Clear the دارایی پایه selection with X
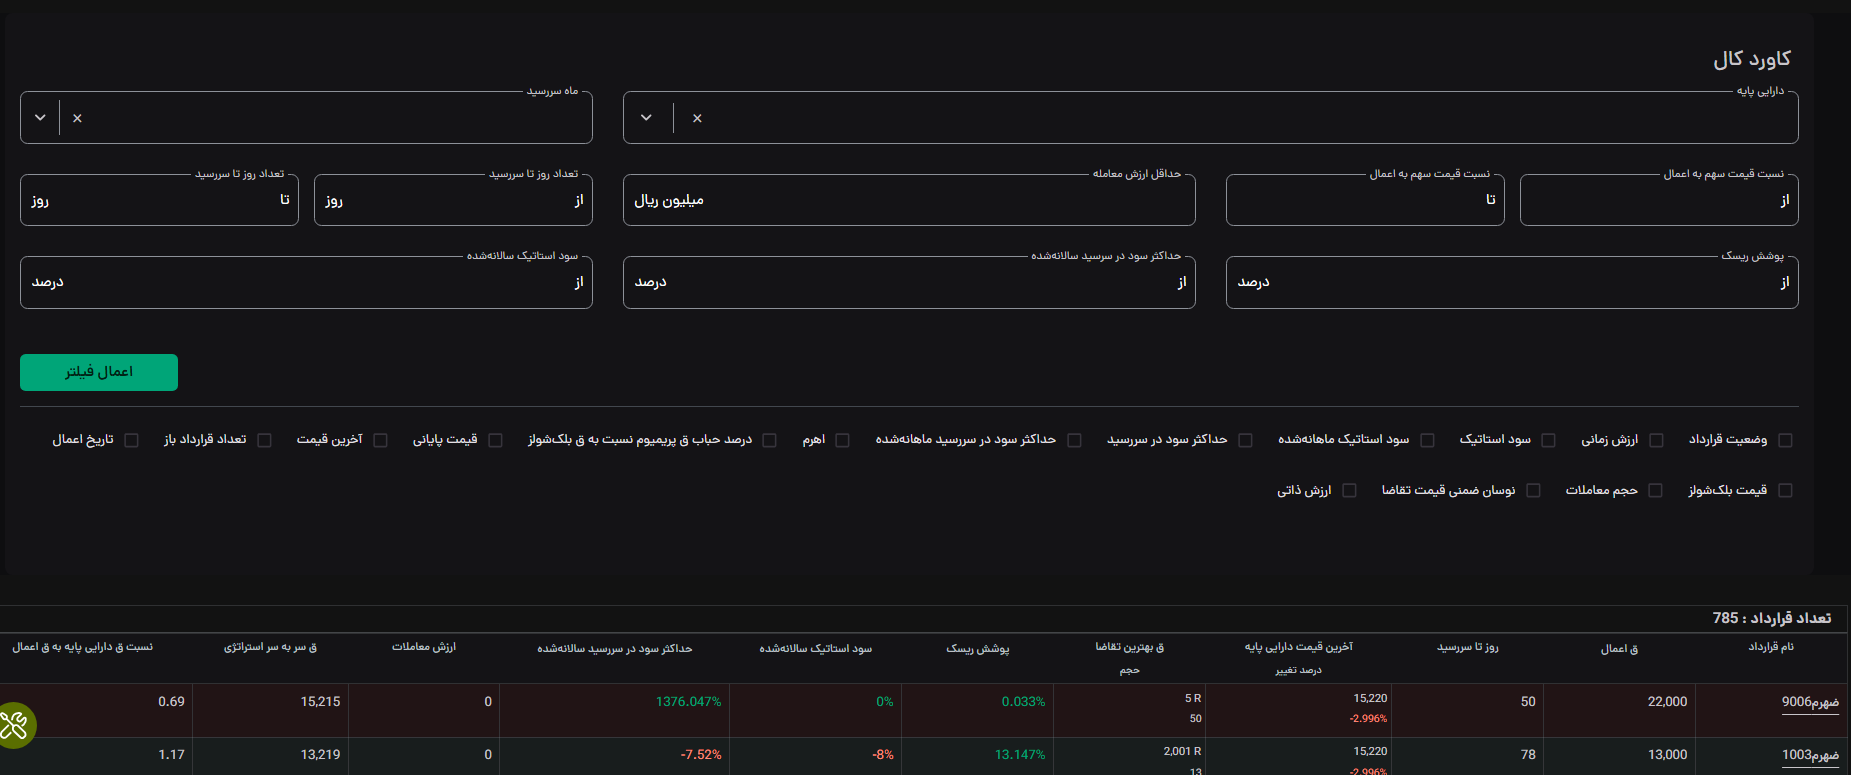 click(x=697, y=118)
